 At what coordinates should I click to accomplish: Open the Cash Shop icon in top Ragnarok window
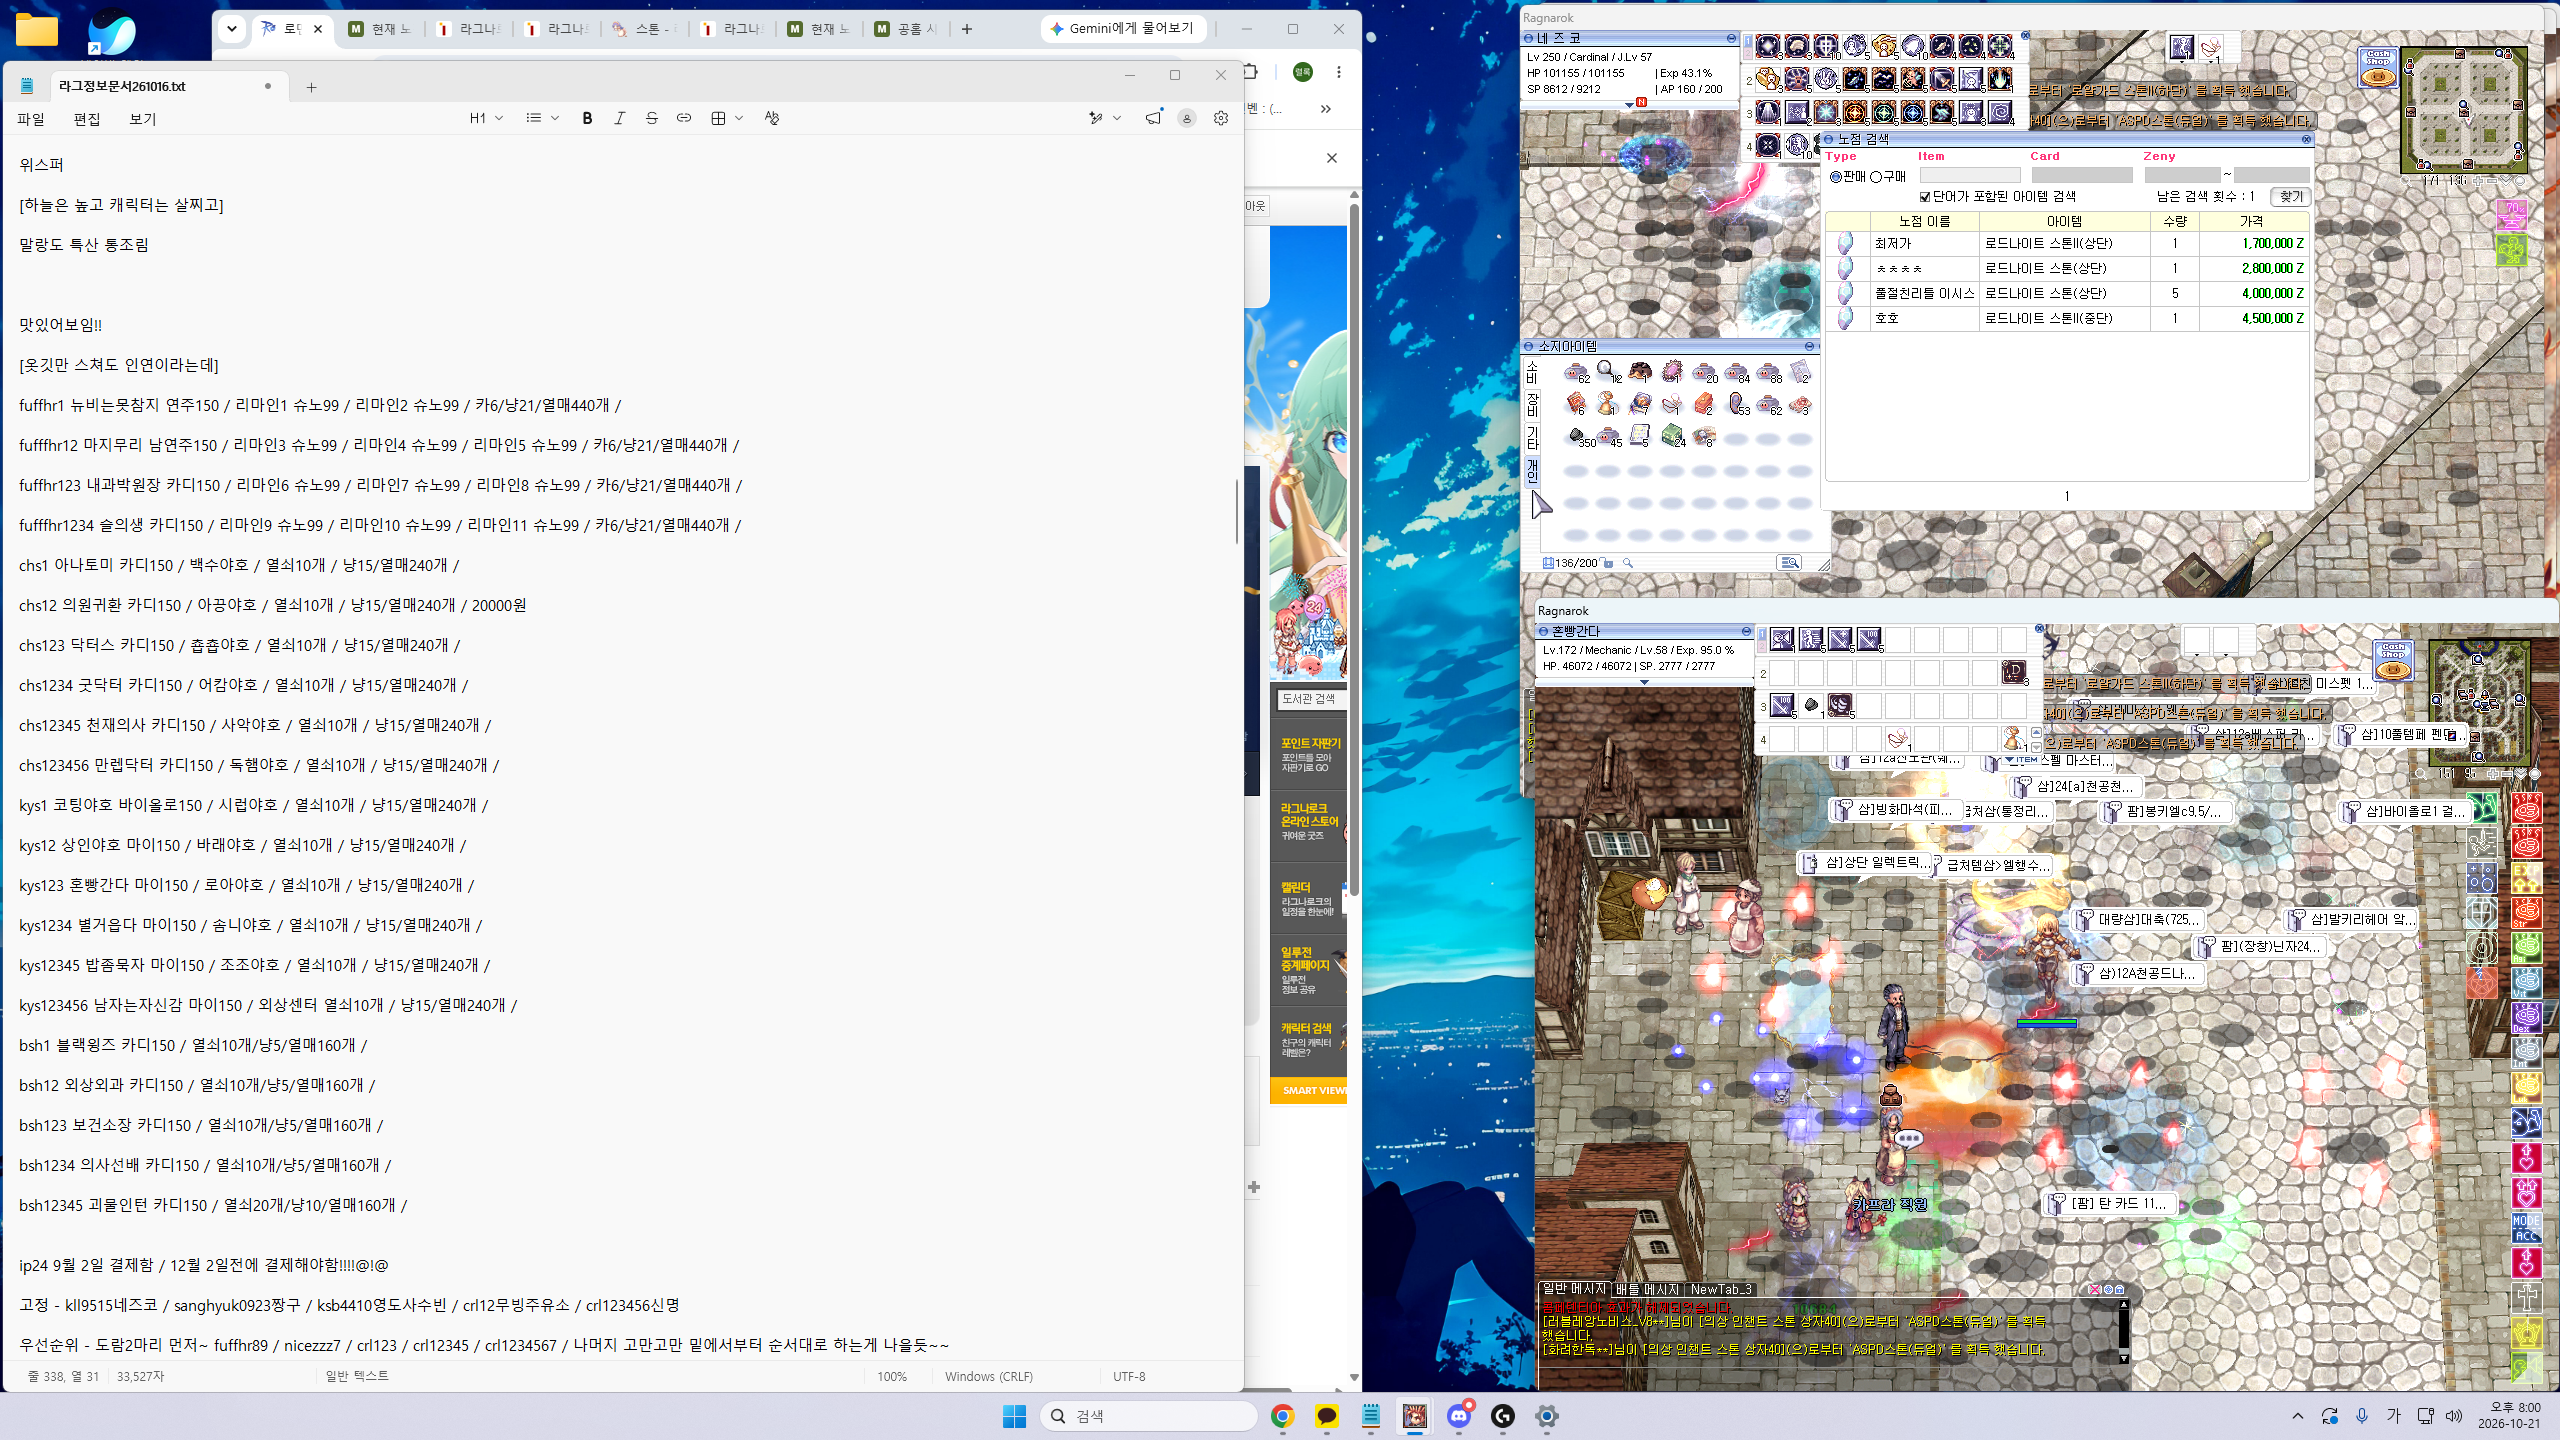tap(2378, 66)
